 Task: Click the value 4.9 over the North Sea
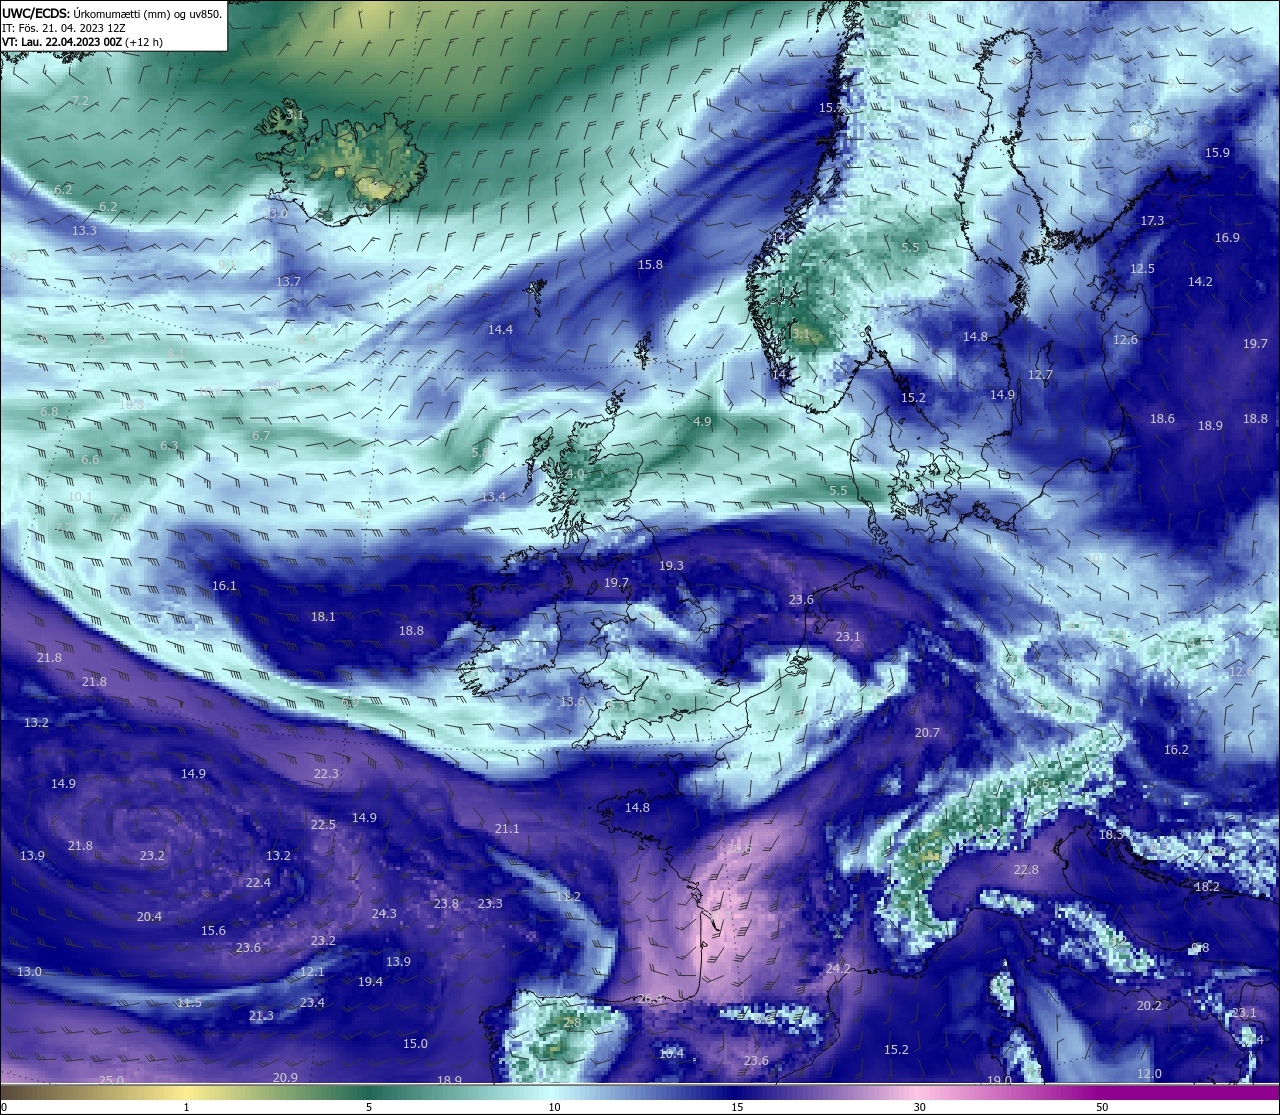coord(702,422)
